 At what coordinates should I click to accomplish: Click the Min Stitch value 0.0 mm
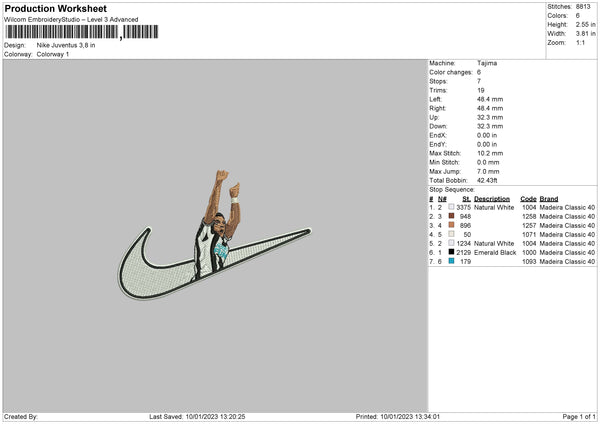488,162
